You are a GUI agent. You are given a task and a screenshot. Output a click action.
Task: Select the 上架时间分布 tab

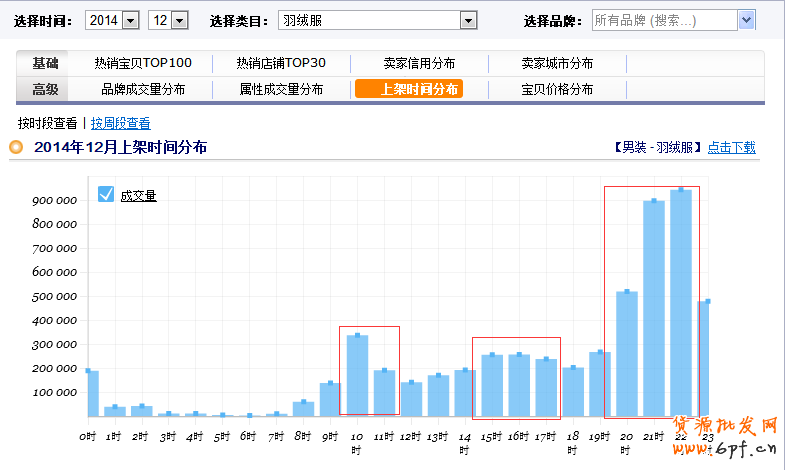pos(419,89)
